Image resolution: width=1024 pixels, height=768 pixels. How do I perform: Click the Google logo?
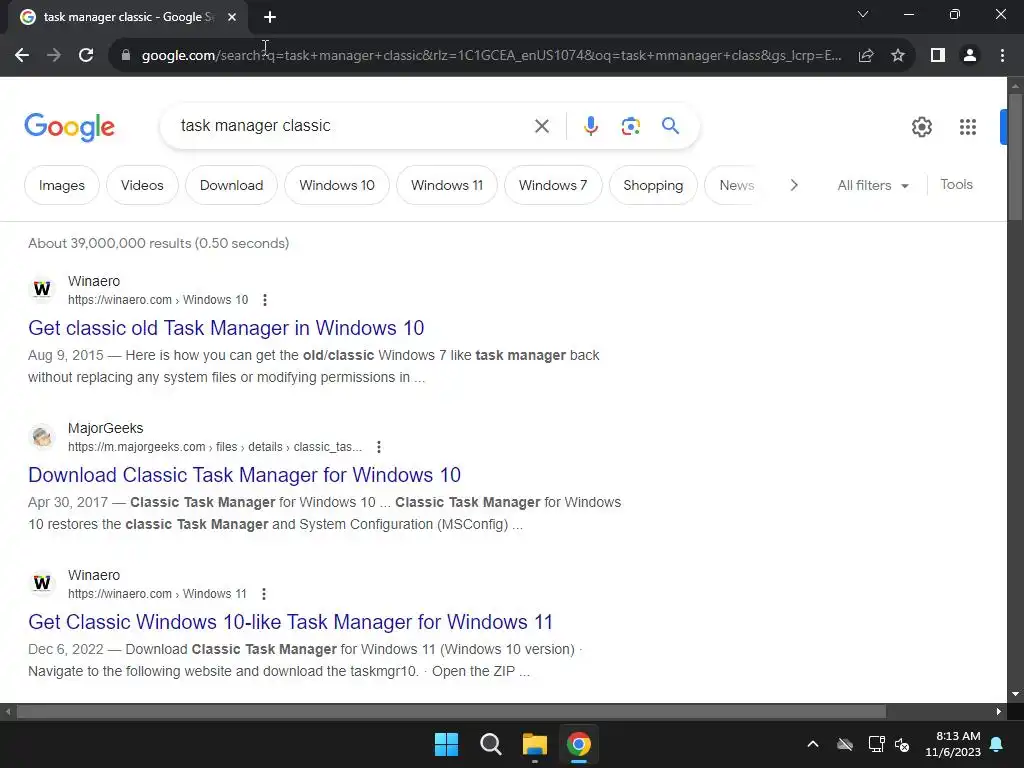(69, 127)
